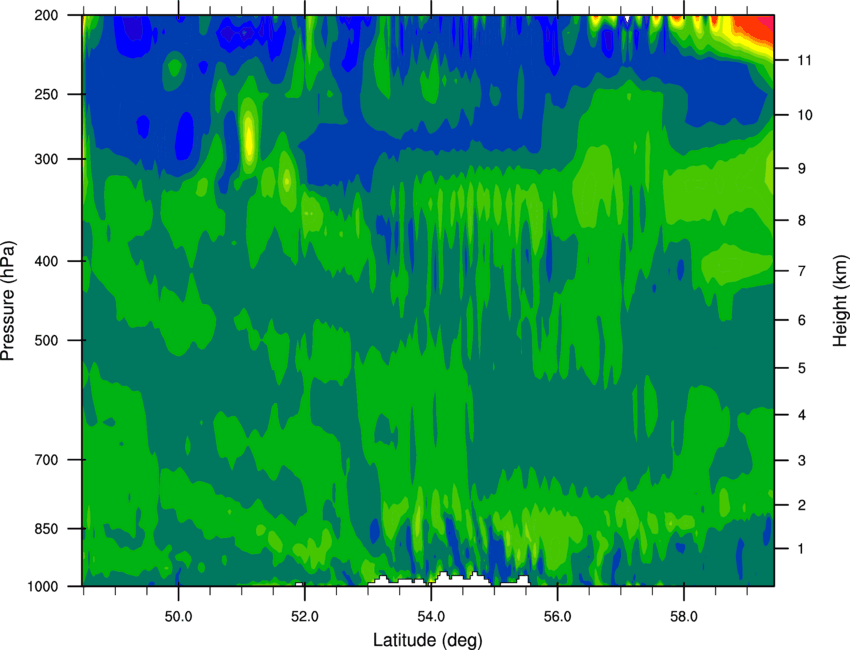
Task: Select the 850 pressure tick label
Action: coord(47,529)
